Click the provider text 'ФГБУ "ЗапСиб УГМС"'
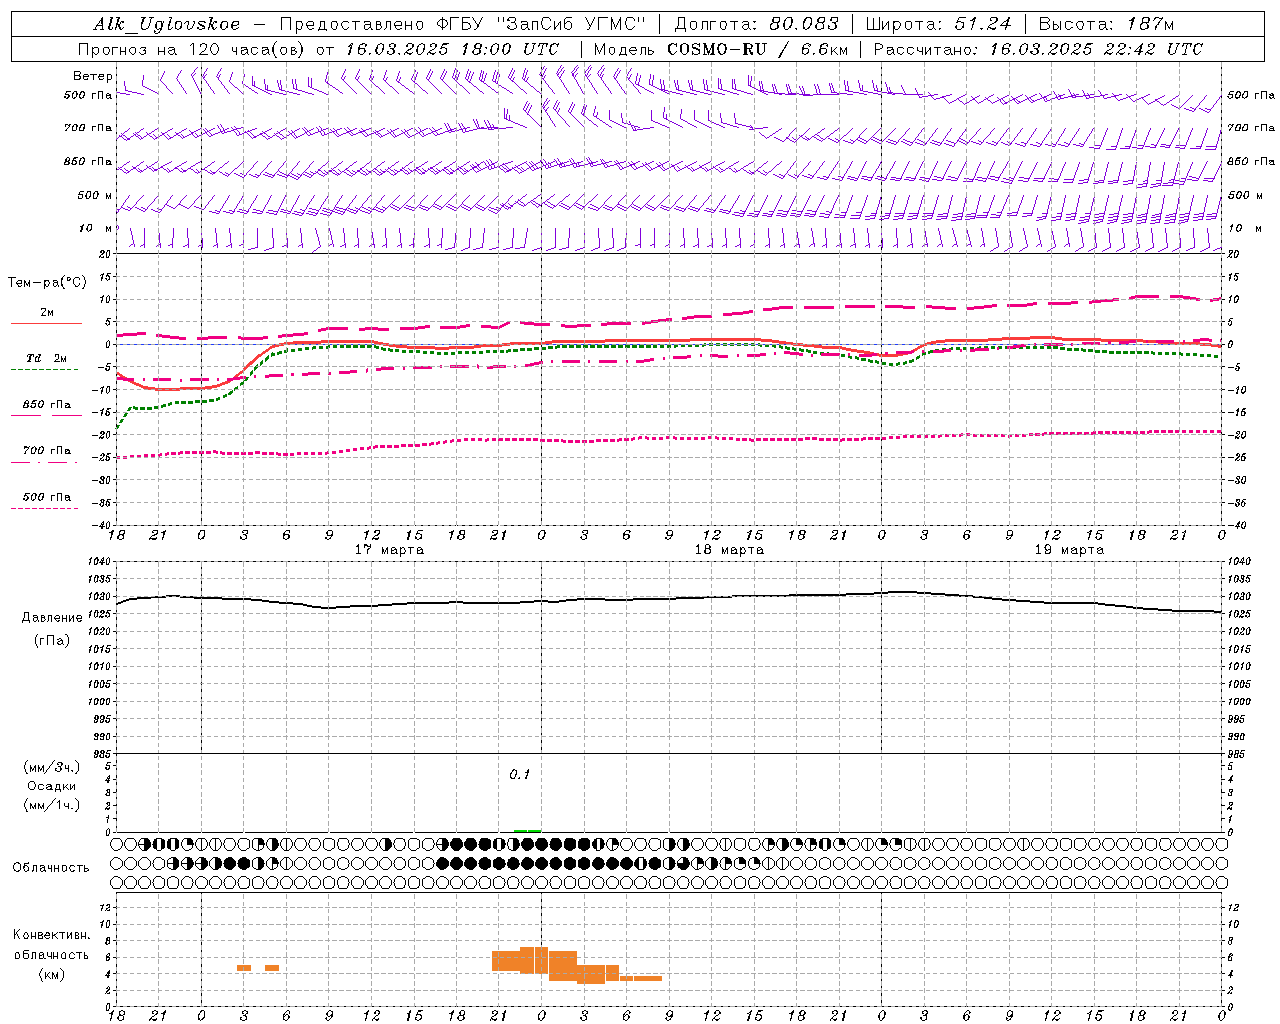This screenshot has width=1280, height=1024. pyautogui.click(x=541, y=24)
